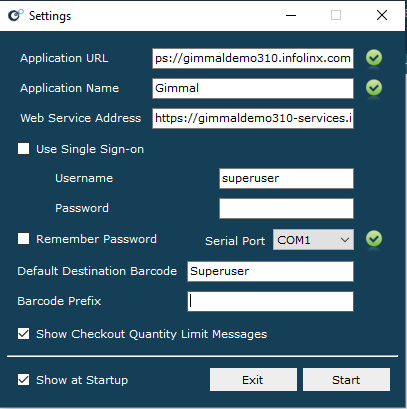Focus the Application URL field
Viewport: 407px width, 409px height.
[x=253, y=59]
